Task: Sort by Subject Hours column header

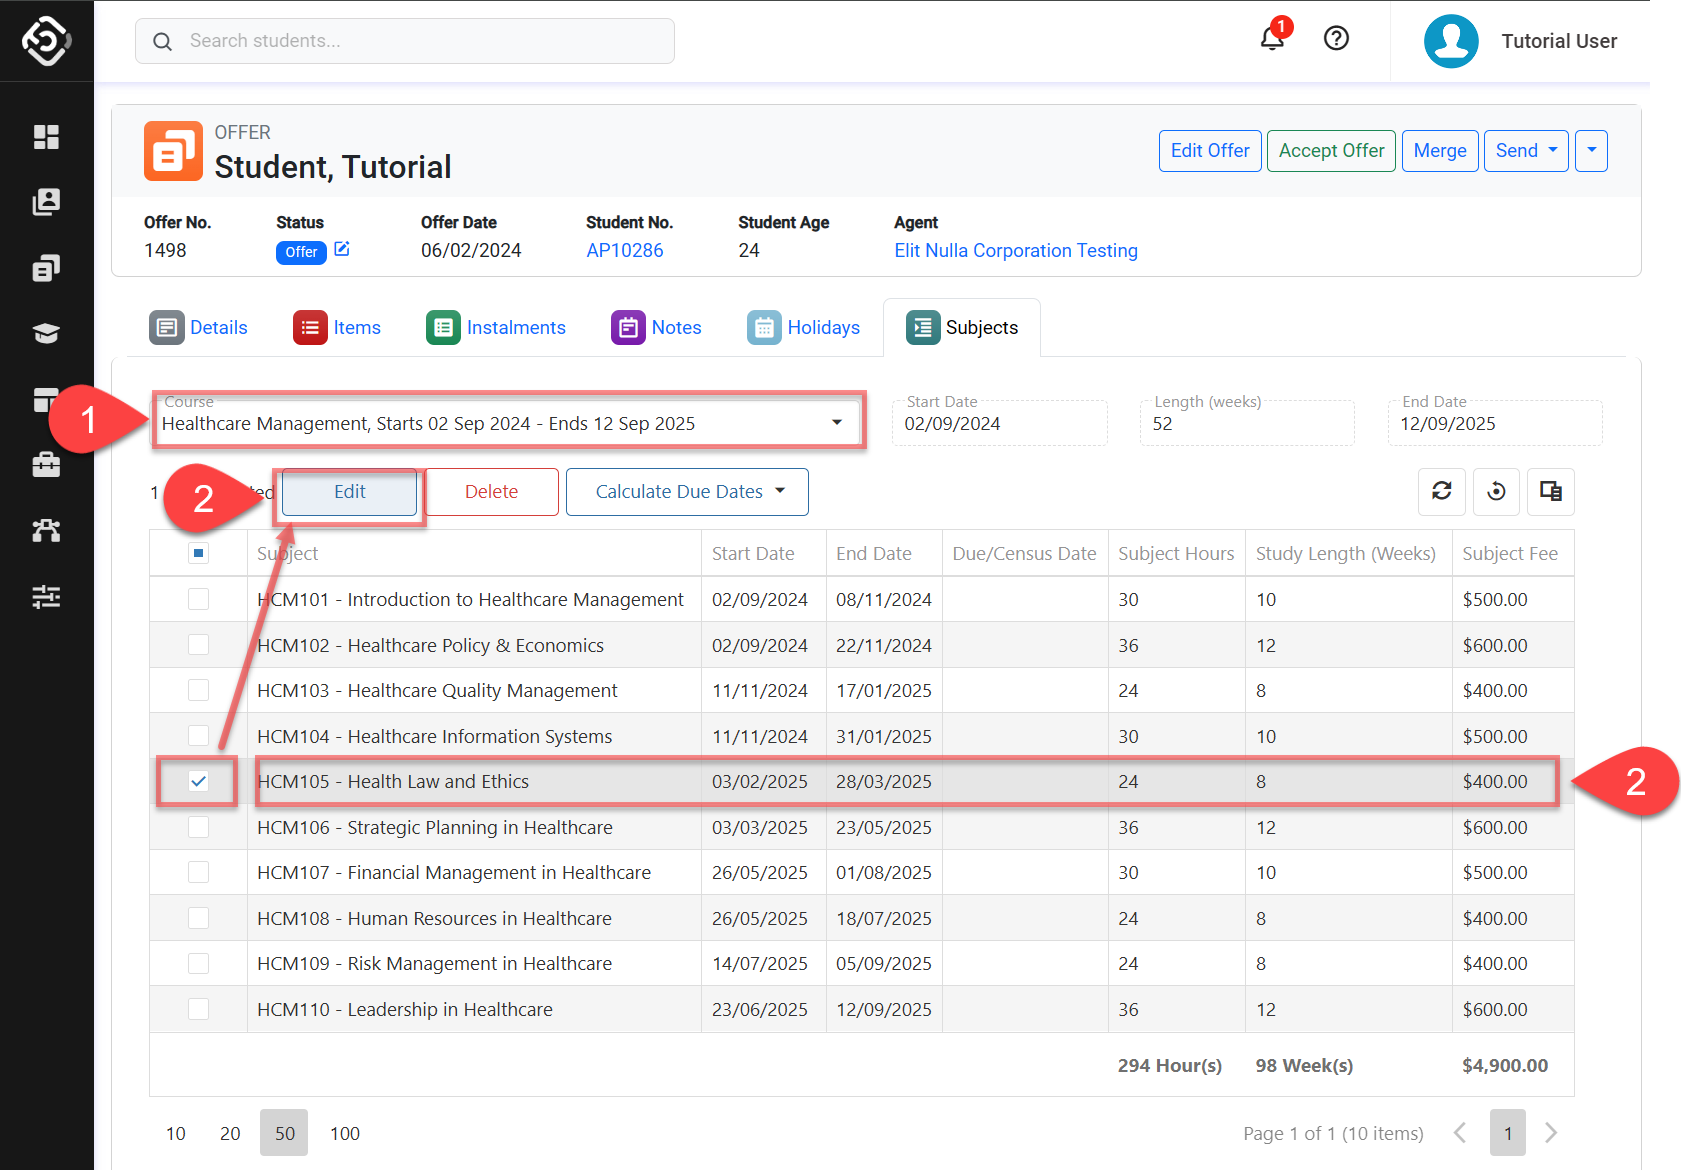Action: pyautogui.click(x=1176, y=553)
